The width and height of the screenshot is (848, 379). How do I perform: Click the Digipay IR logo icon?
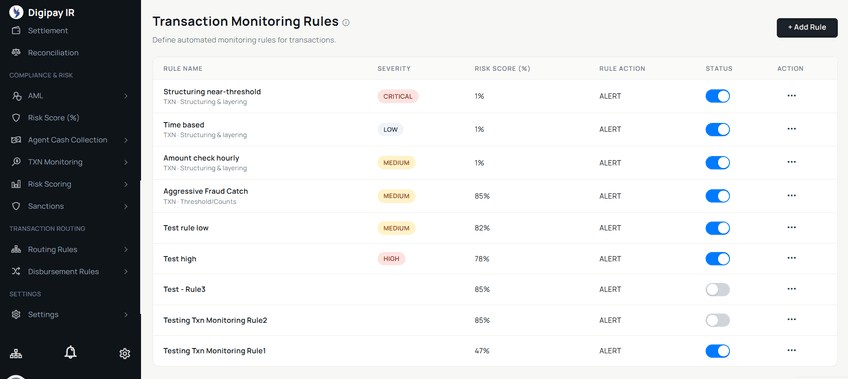click(16, 12)
